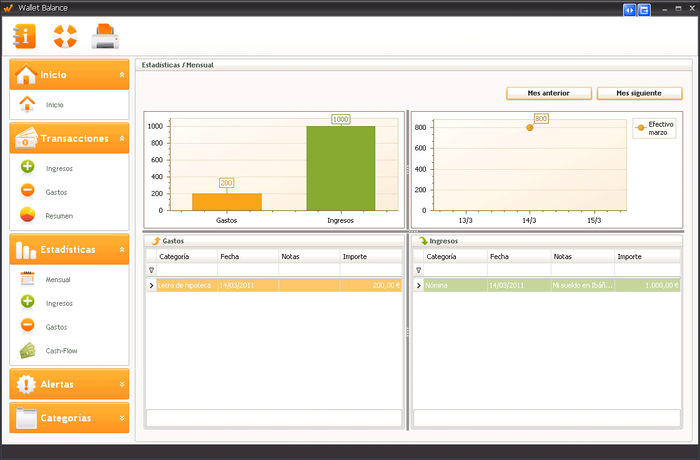700x460 pixels.
Task: Click the Fecha header in Ingresos table
Action: pos(518,257)
